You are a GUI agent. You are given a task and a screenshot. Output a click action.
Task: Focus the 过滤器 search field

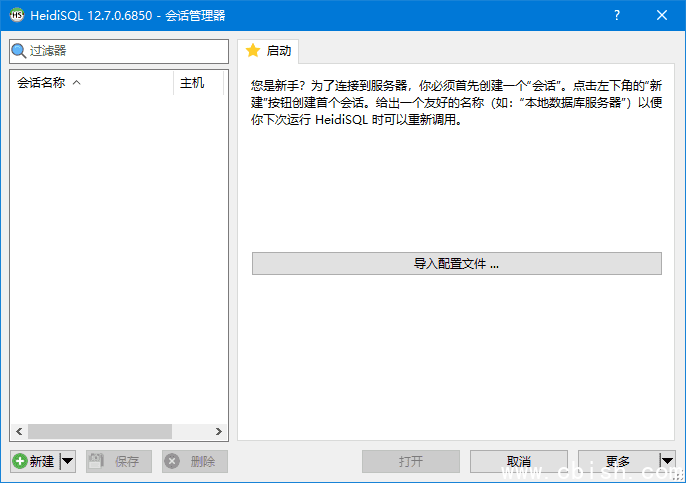127,50
